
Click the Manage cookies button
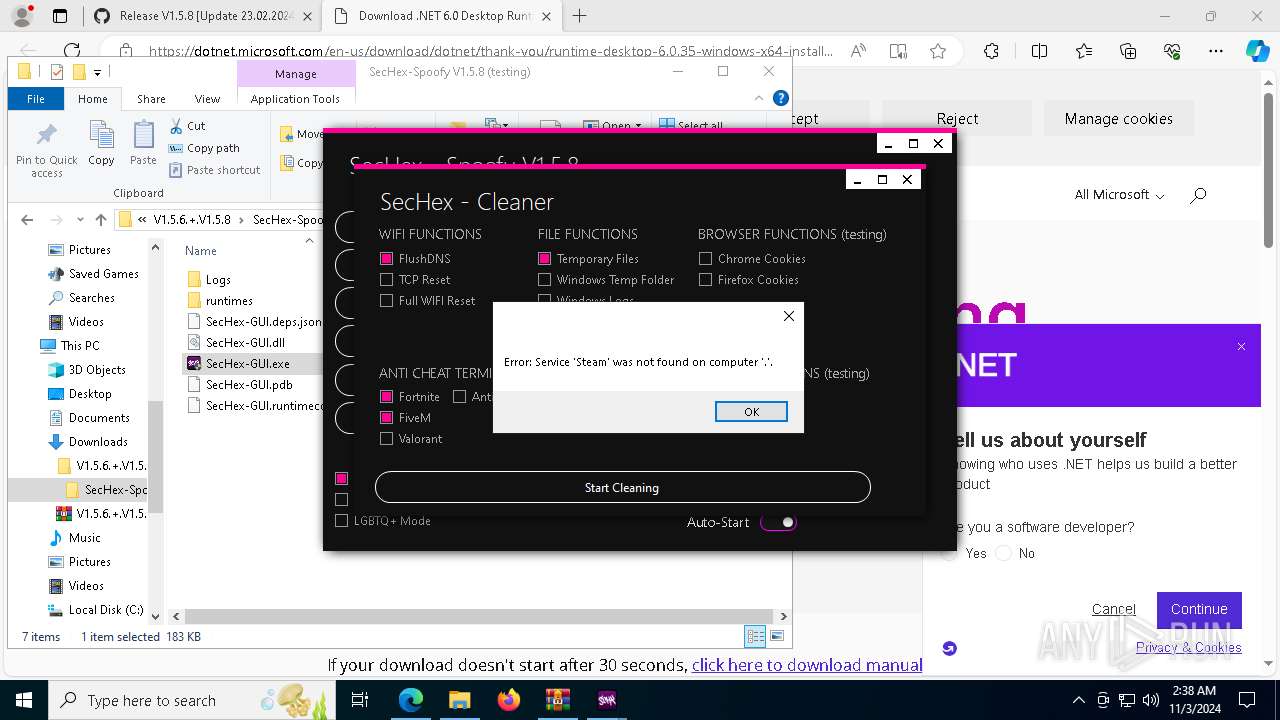click(x=1119, y=118)
